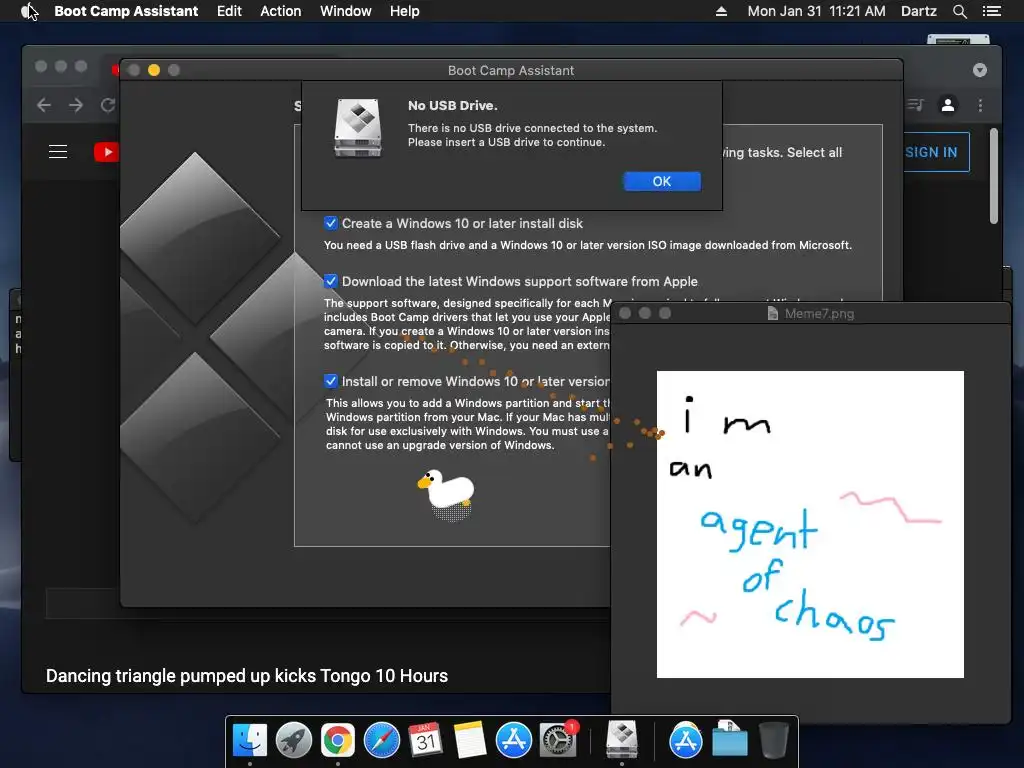The image size is (1024, 768).
Task: Click the Boot Camp drive icon in the dialog
Action: pyautogui.click(x=357, y=128)
